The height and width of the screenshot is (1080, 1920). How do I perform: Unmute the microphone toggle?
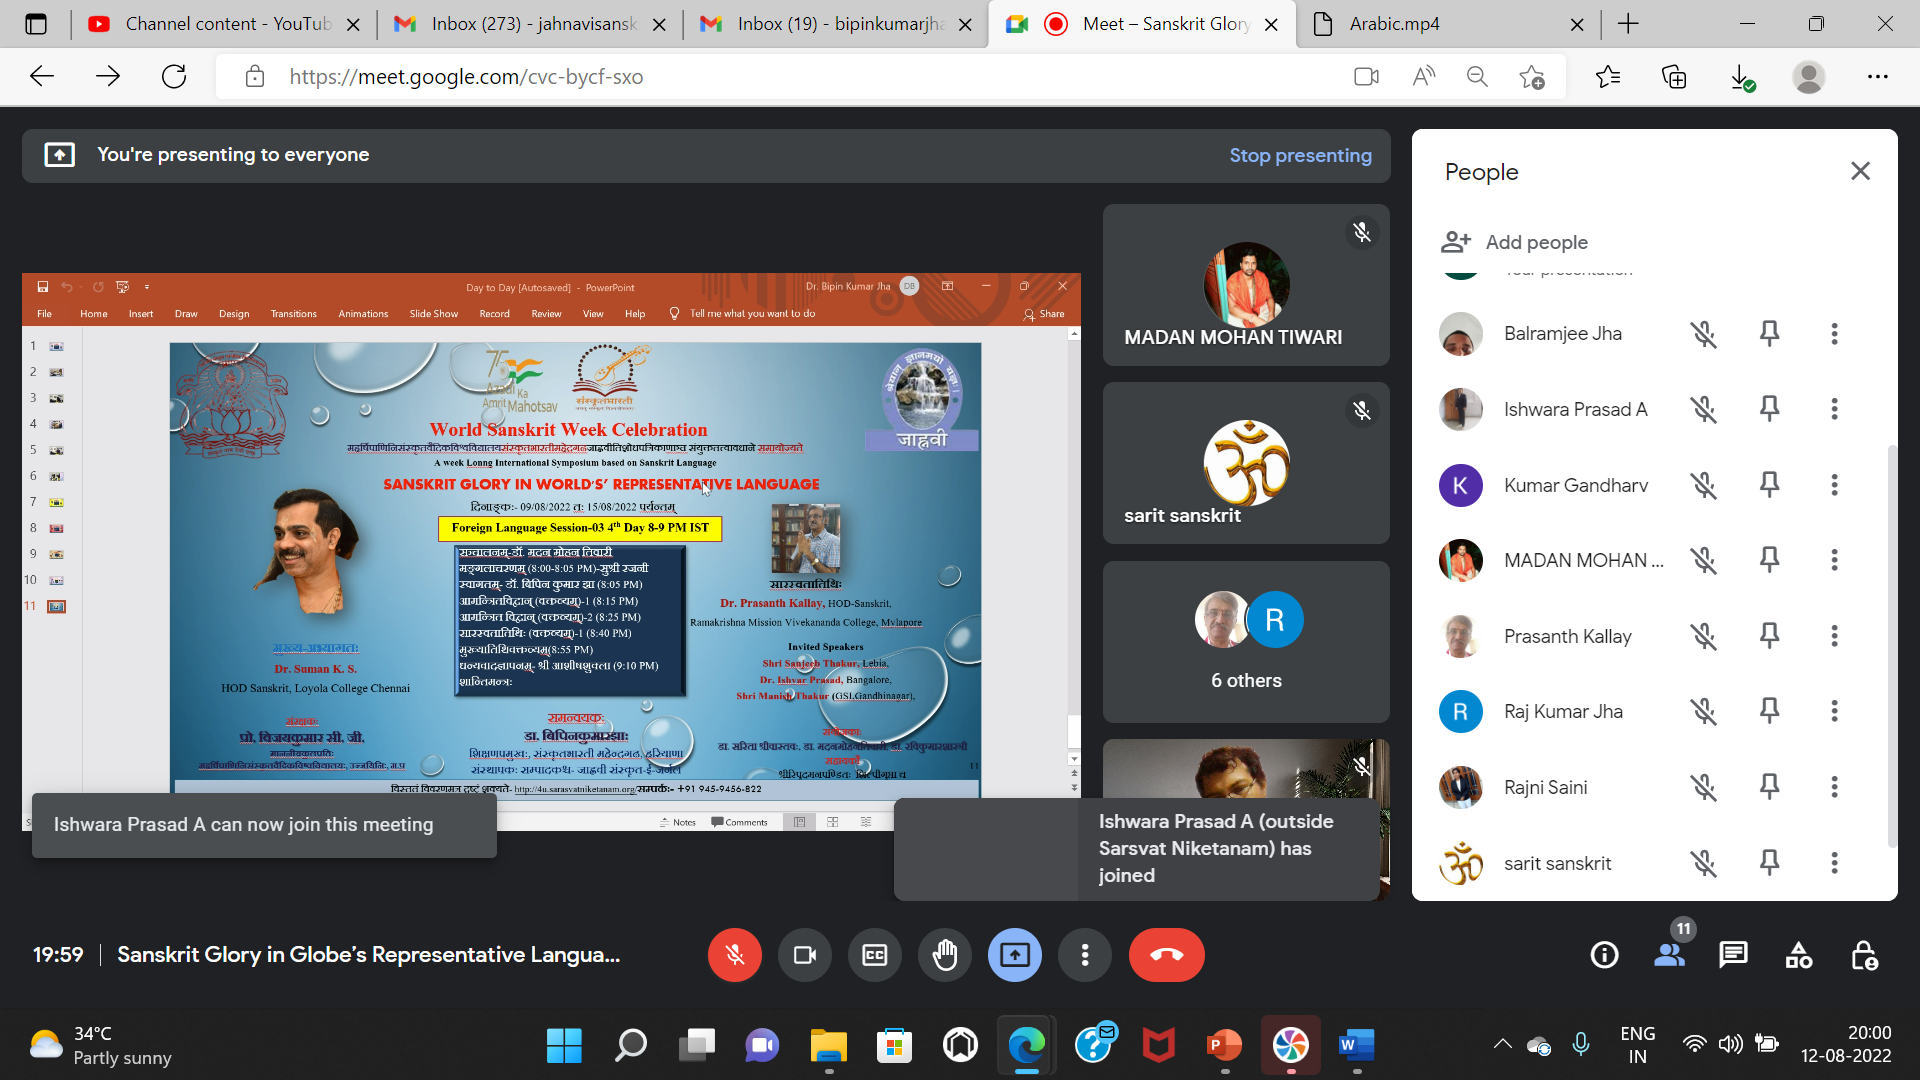tap(735, 955)
